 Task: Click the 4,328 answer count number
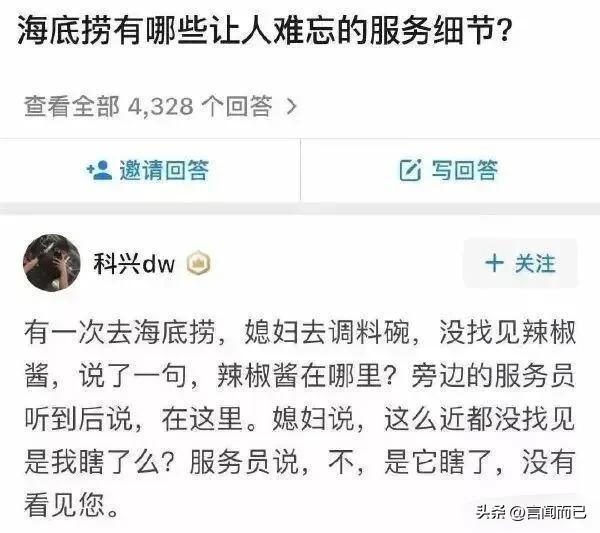(160, 106)
